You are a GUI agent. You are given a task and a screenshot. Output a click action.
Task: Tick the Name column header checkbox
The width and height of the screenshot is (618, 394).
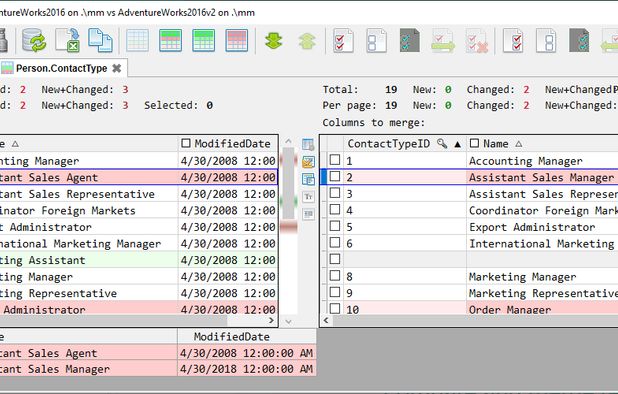tap(475, 143)
